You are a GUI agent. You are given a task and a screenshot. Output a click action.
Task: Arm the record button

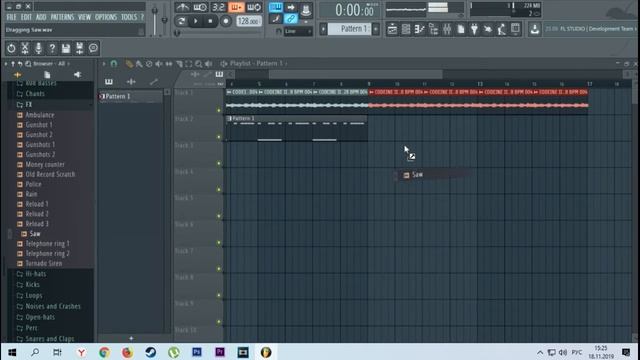pos(225,21)
